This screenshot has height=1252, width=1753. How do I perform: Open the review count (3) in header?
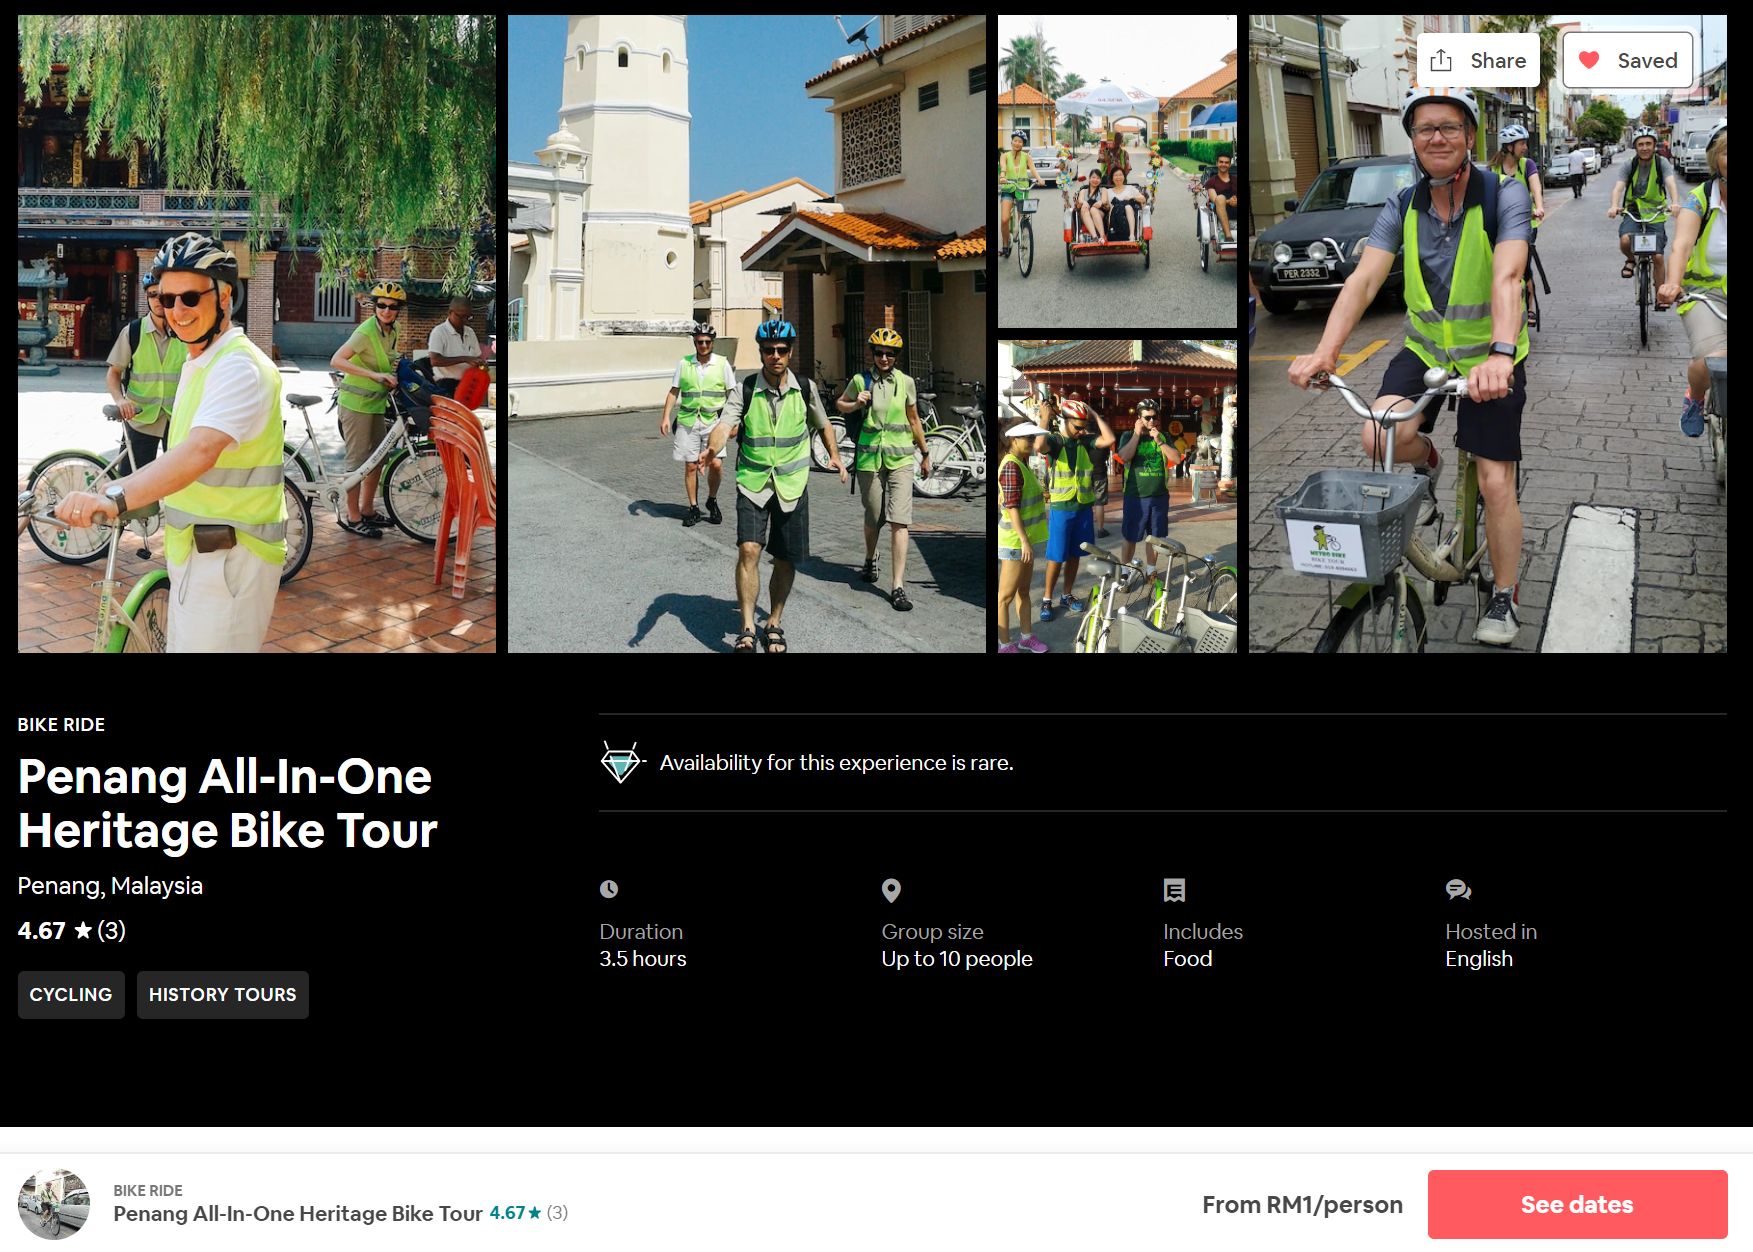(111, 931)
